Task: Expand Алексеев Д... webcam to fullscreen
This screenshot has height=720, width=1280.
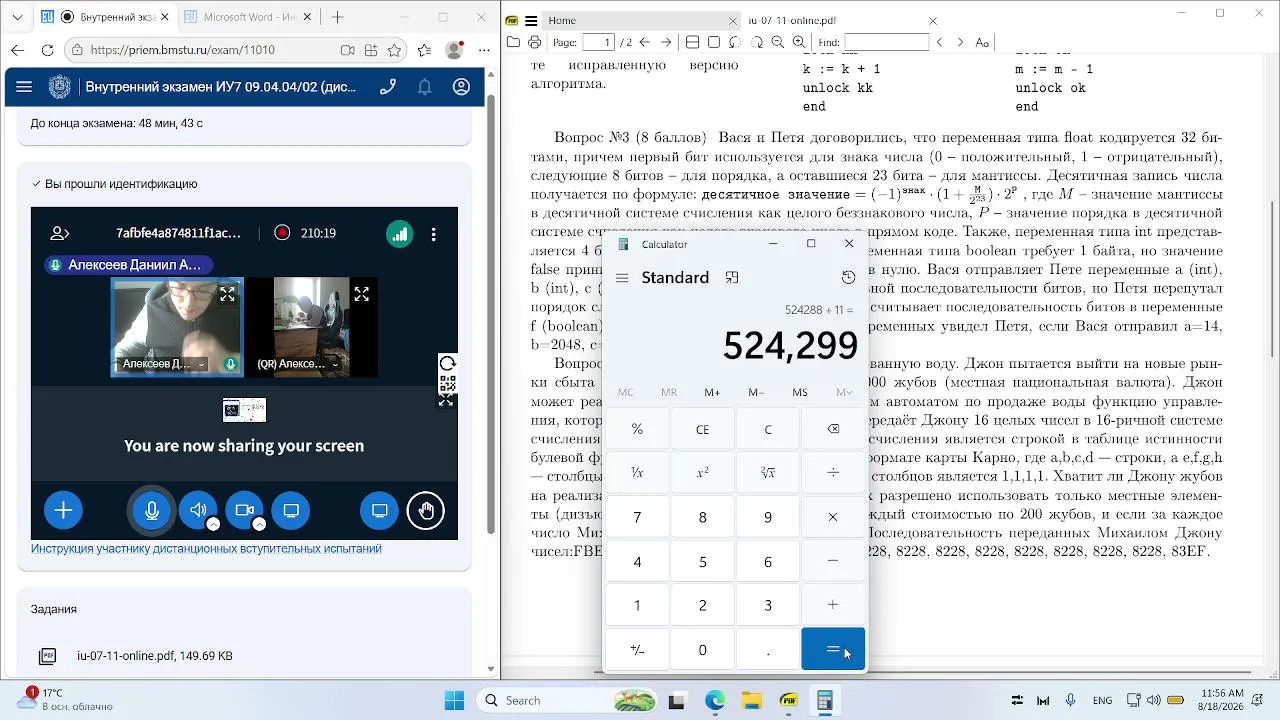Action: click(x=227, y=294)
